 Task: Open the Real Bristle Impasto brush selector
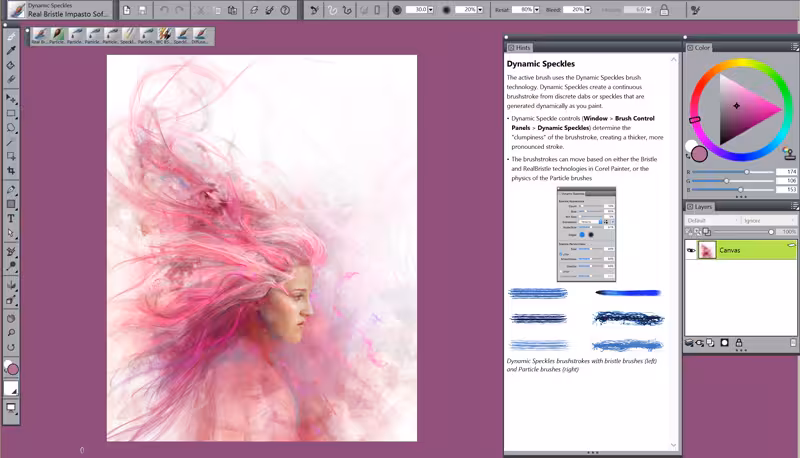coord(60,10)
